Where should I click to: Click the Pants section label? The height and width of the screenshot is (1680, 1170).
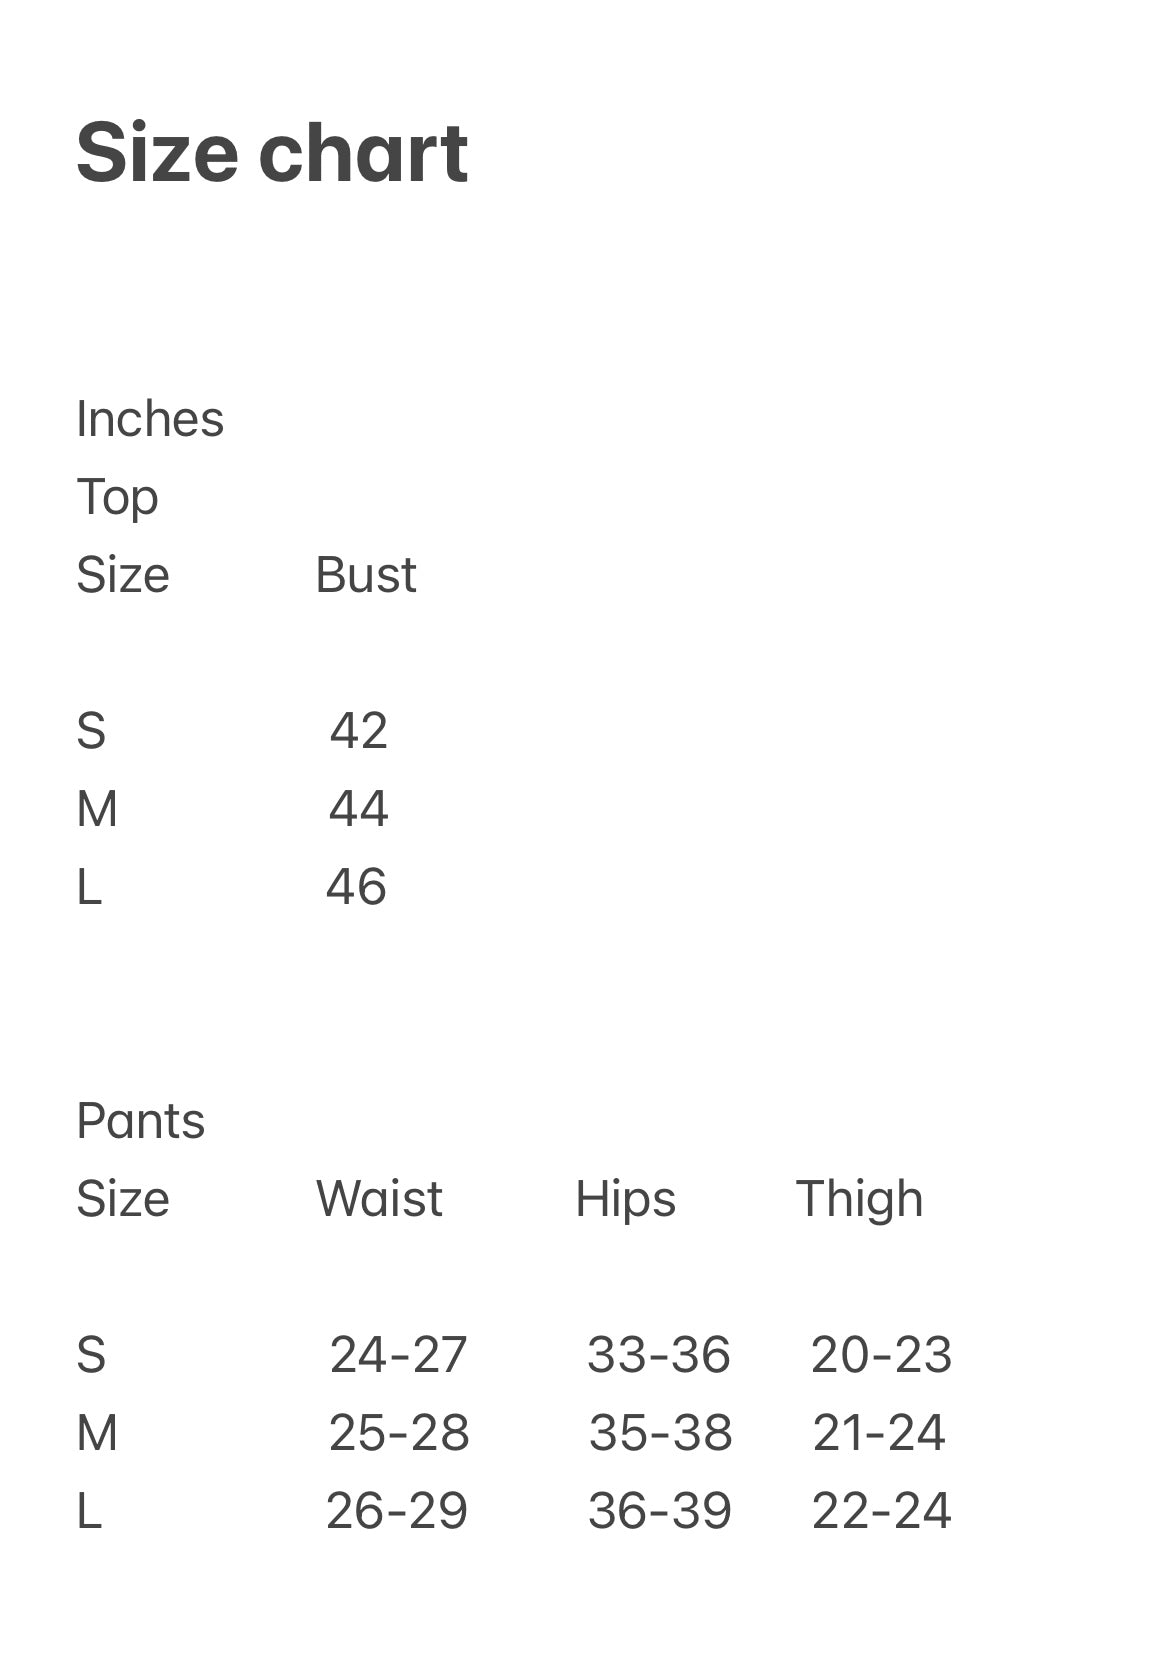(x=140, y=1121)
